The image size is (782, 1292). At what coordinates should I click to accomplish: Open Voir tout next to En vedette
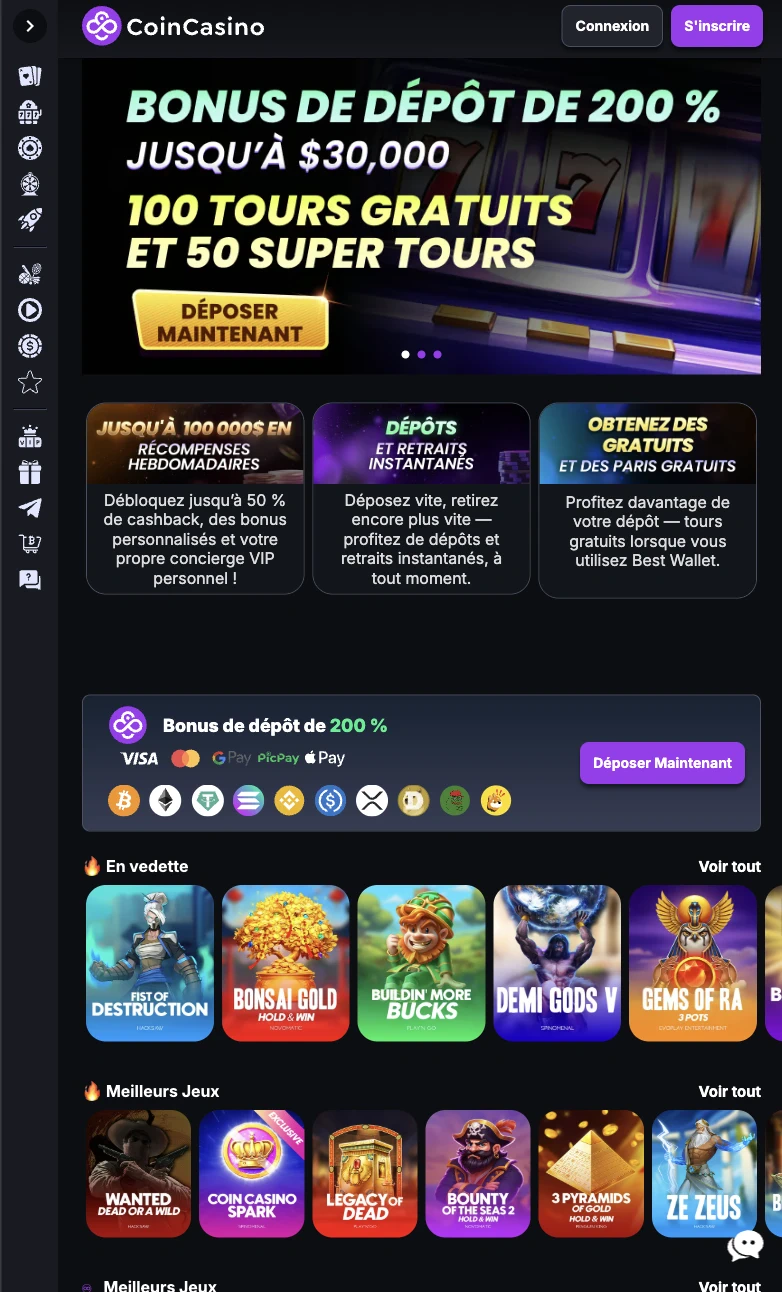(x=730, y=866)
